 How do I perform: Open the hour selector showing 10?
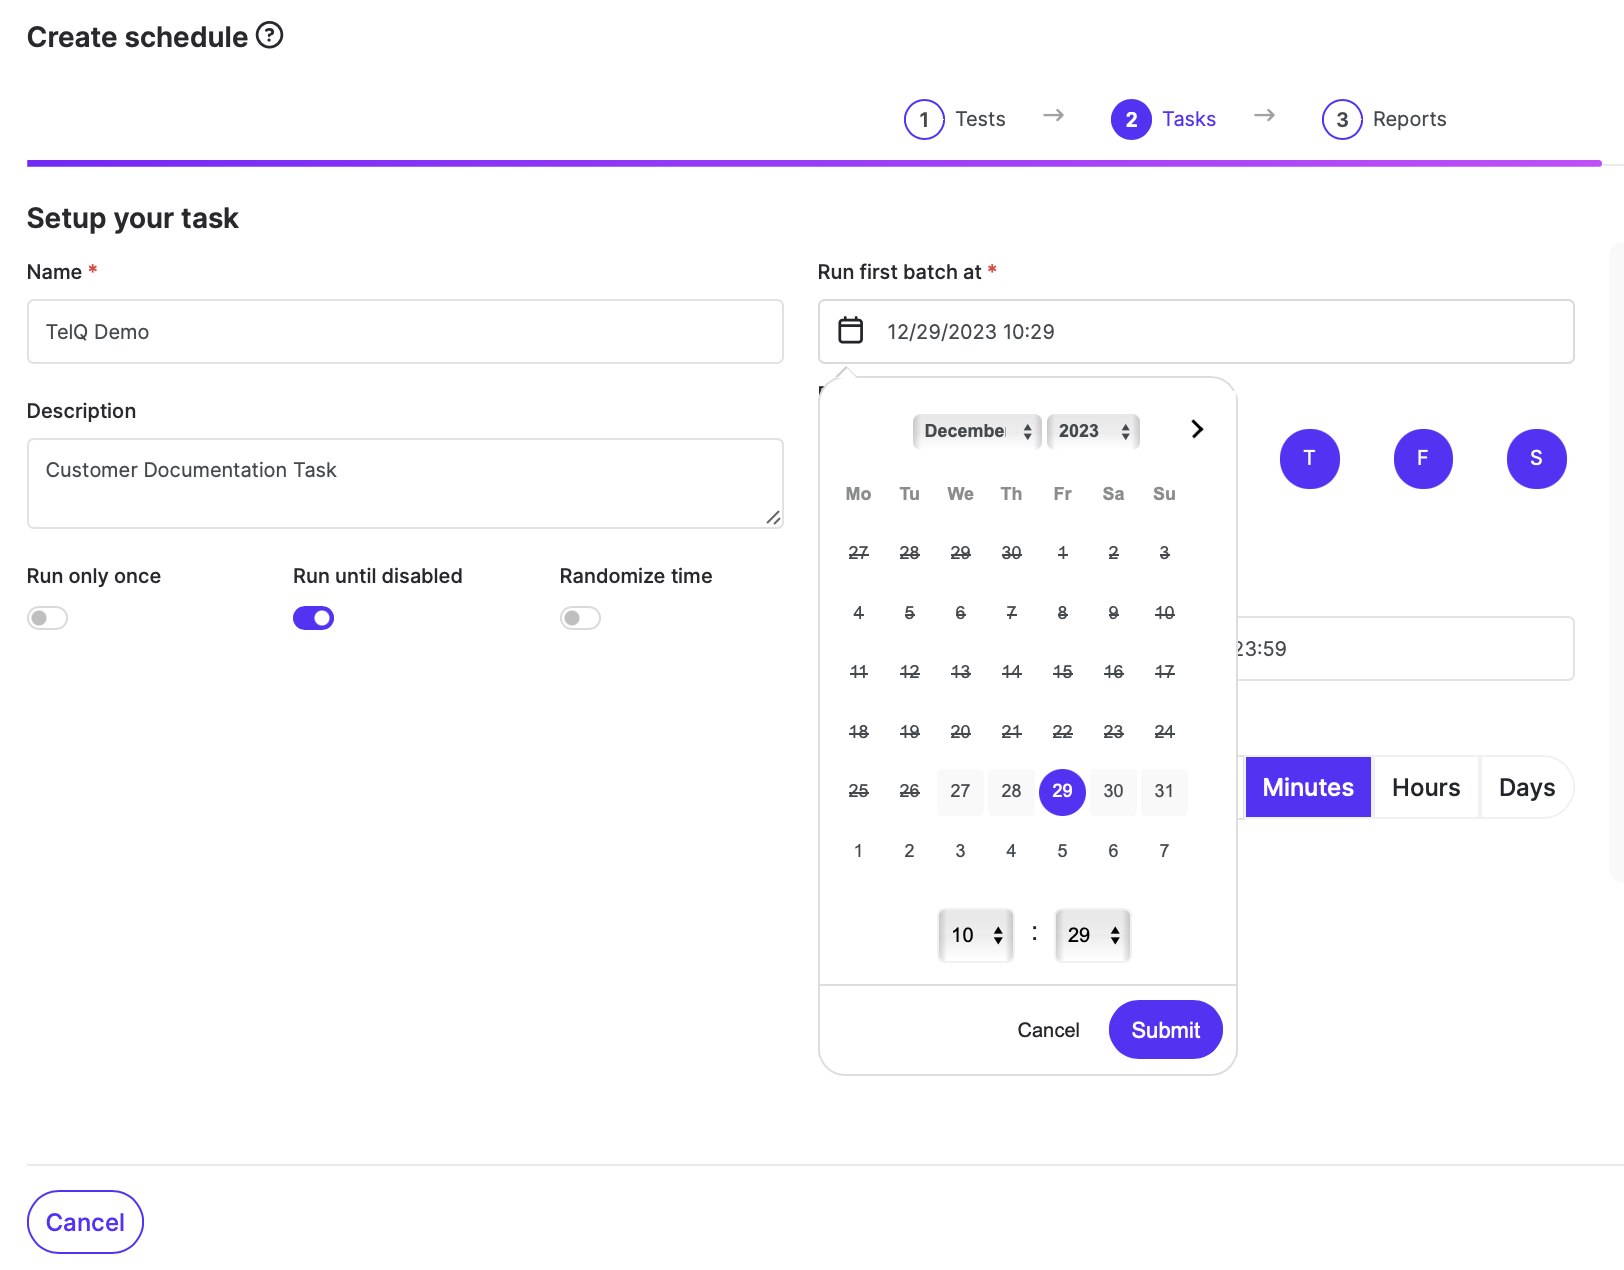[x=976, y=935]
